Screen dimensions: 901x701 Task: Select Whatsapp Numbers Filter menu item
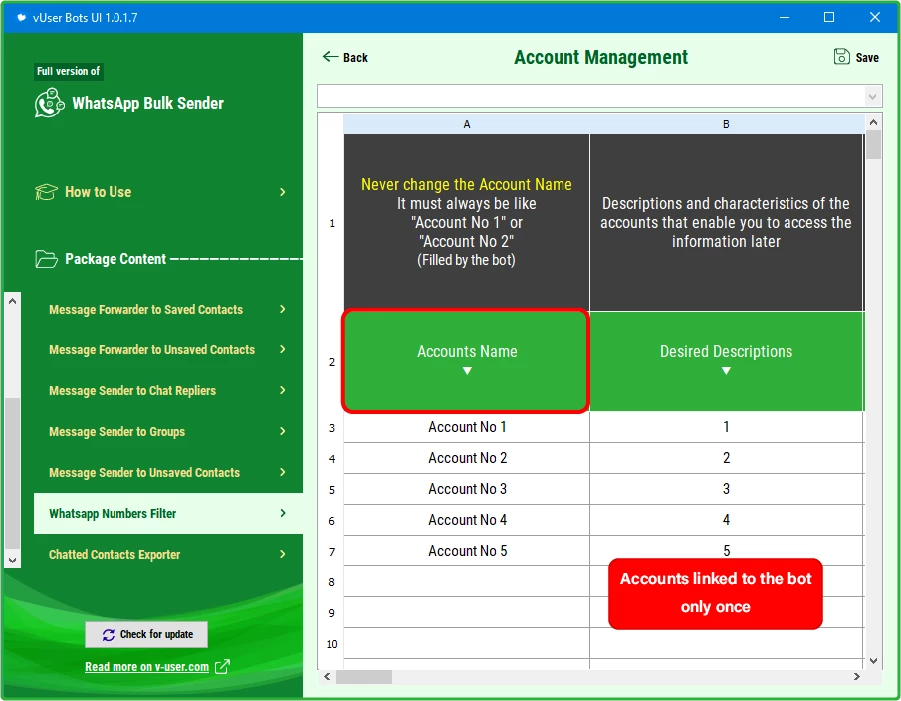pos(168,513)
